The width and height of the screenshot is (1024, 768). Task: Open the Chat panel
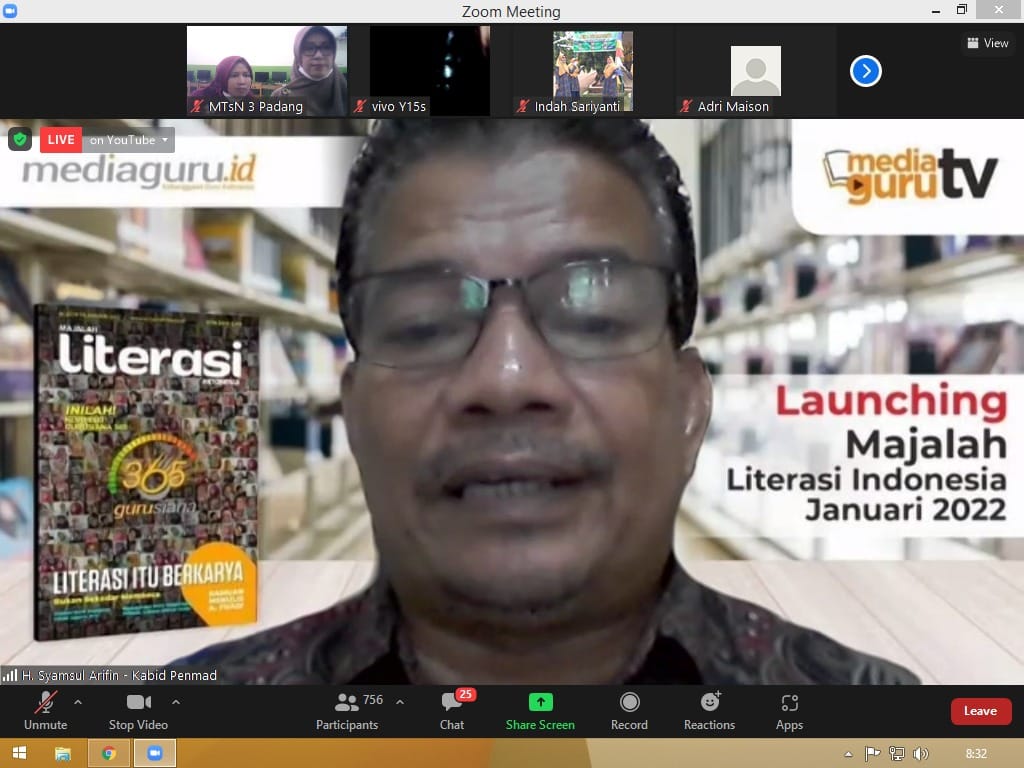[452, 711]
